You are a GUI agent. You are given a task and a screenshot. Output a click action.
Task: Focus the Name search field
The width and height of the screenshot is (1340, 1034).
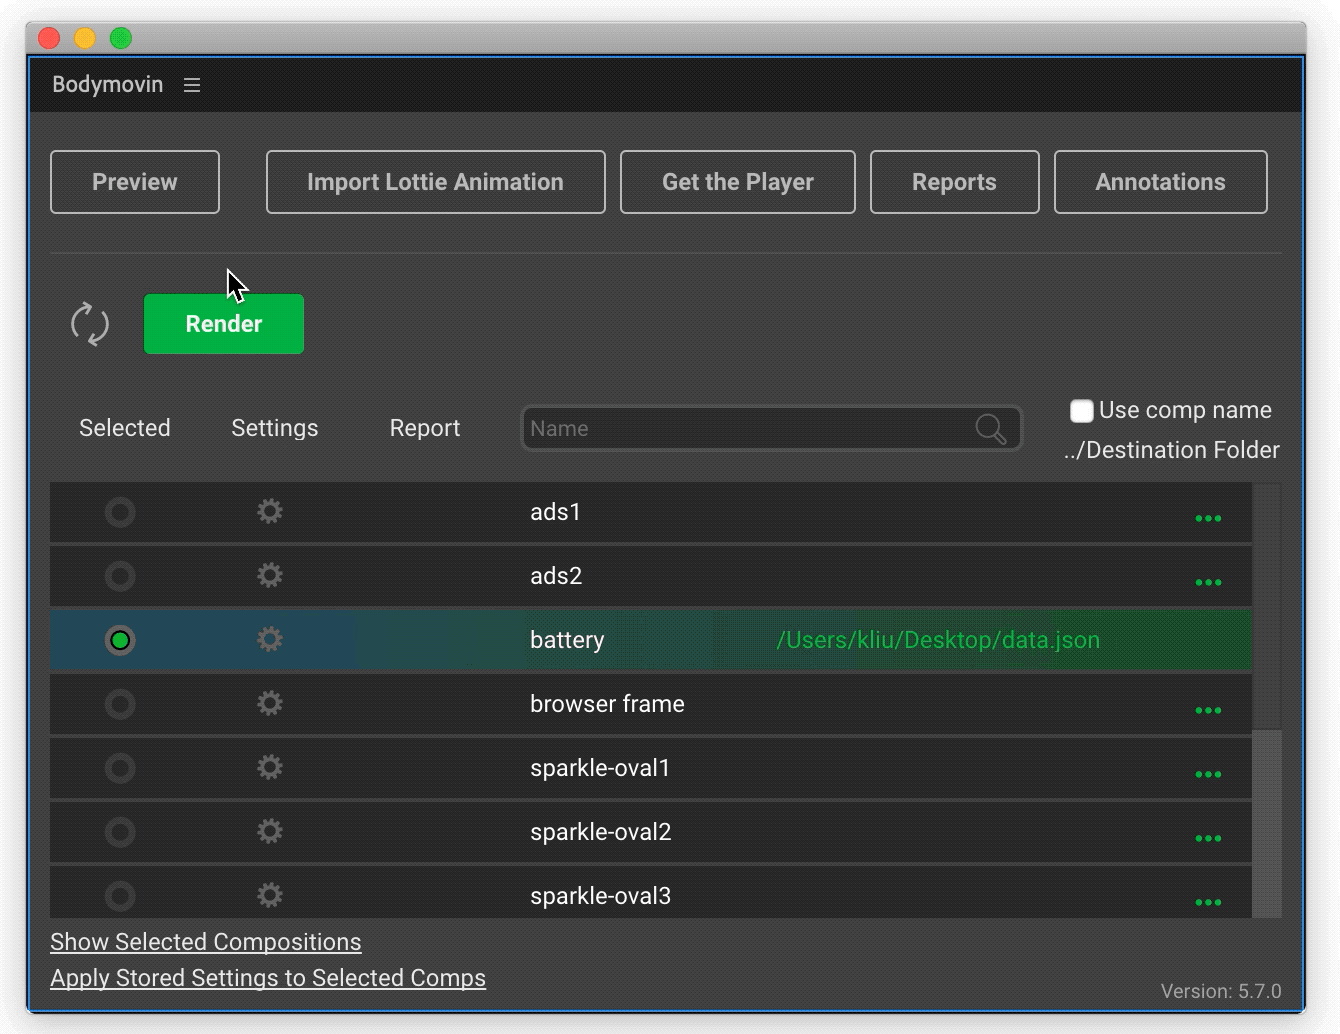772,429
